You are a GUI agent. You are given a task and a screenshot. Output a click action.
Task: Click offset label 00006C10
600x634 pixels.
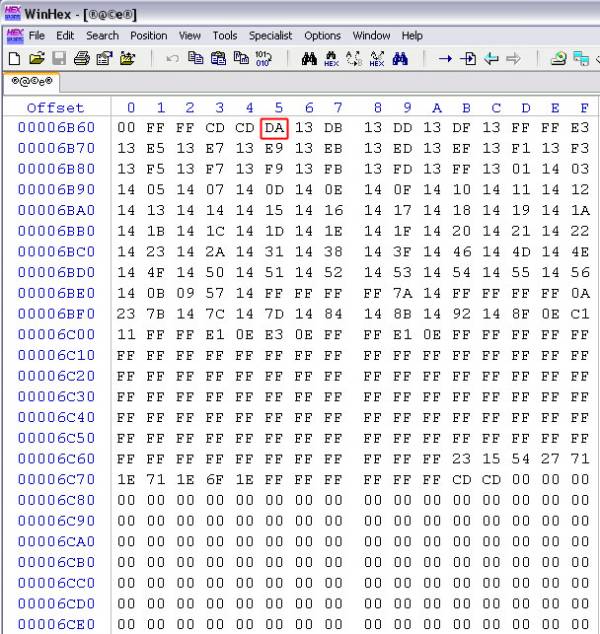click(56, 355)
